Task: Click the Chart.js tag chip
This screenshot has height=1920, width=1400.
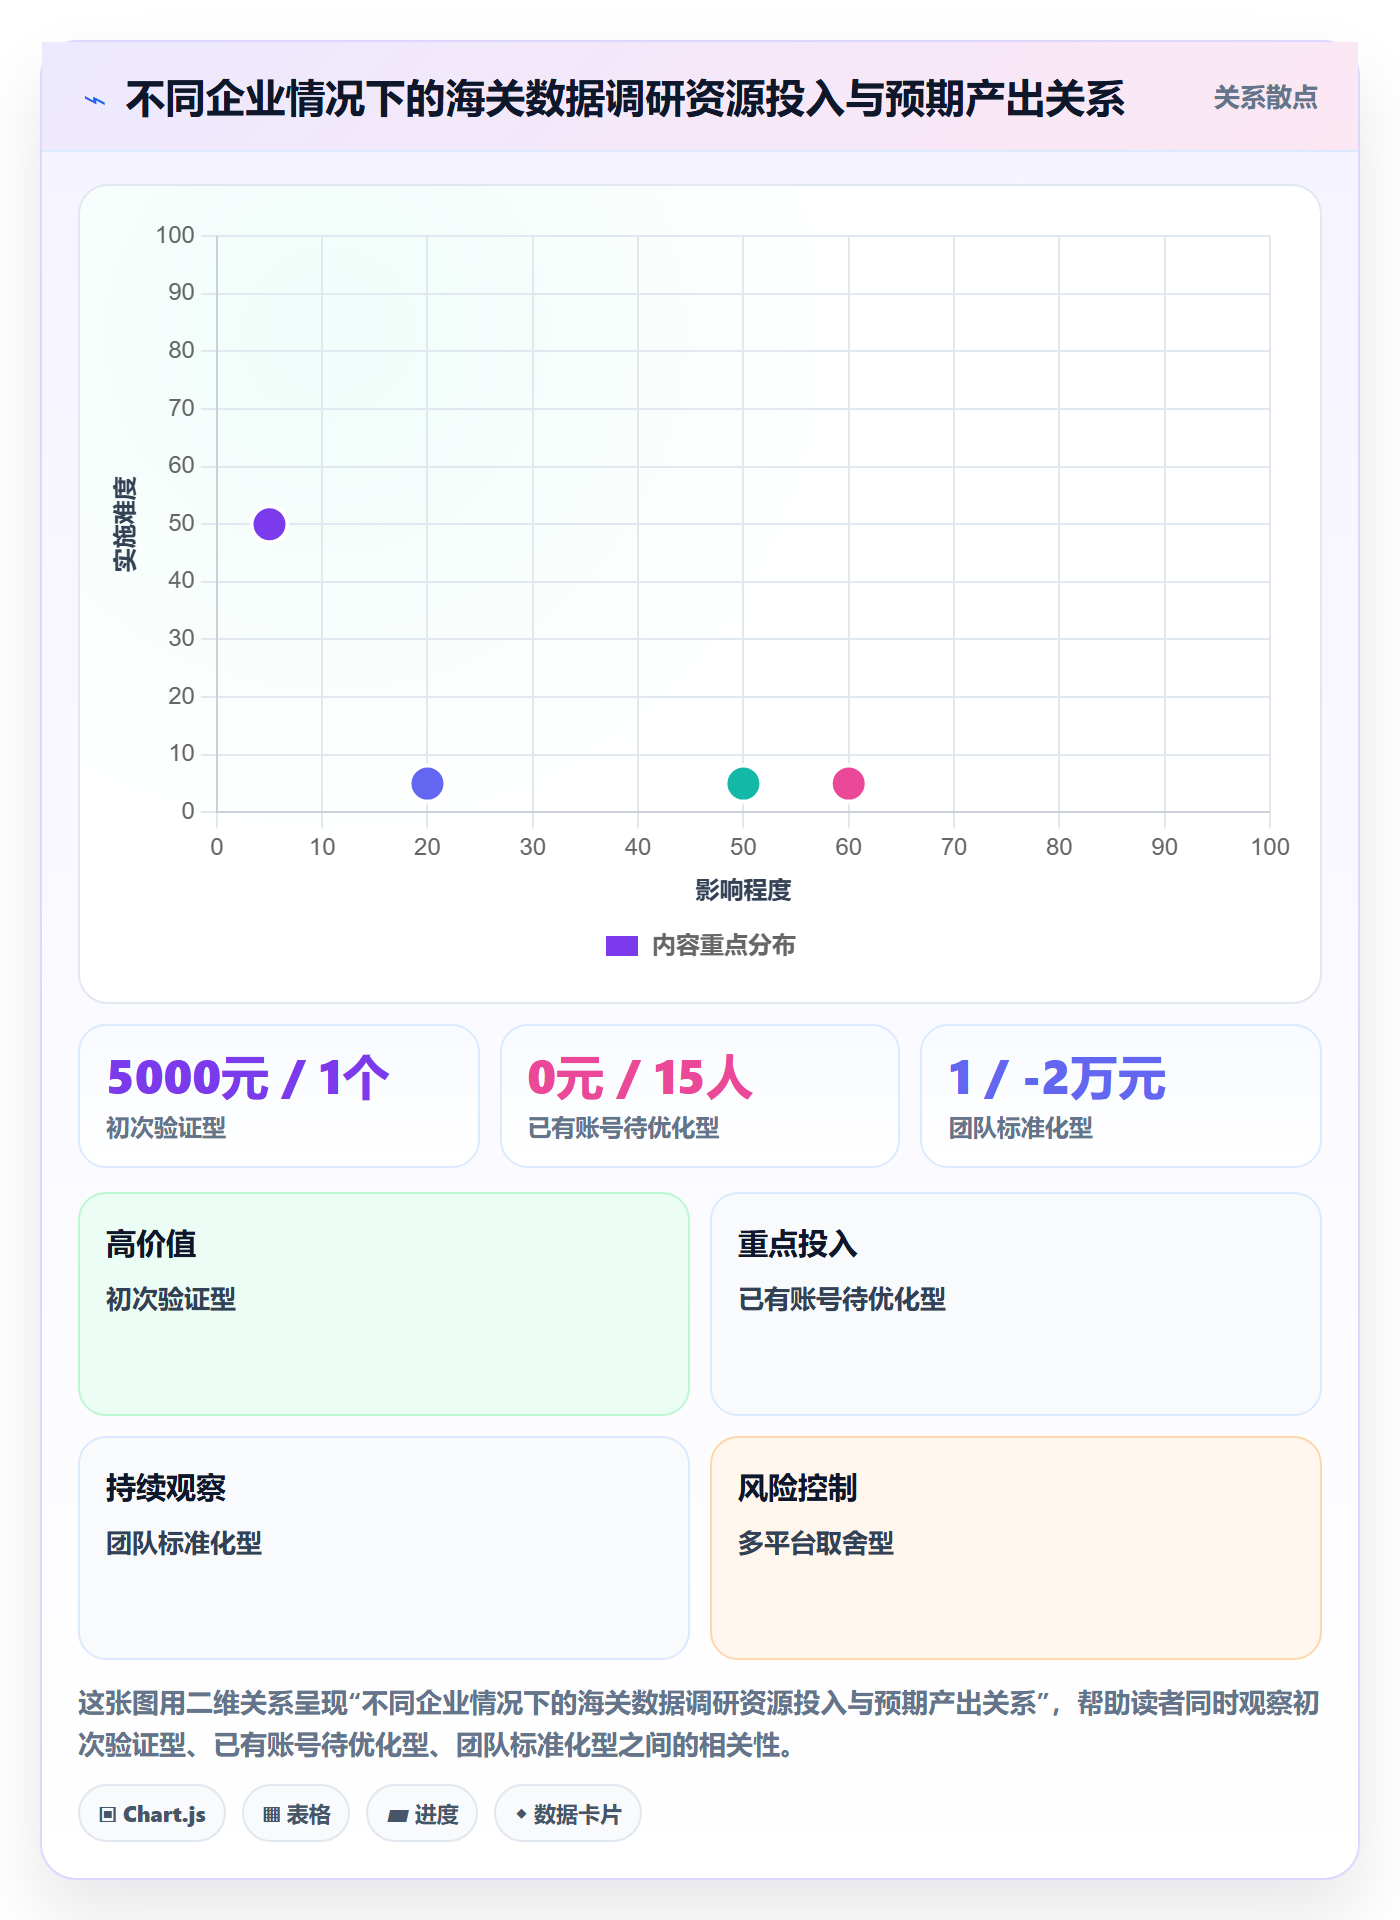Action: (152, 1813)
